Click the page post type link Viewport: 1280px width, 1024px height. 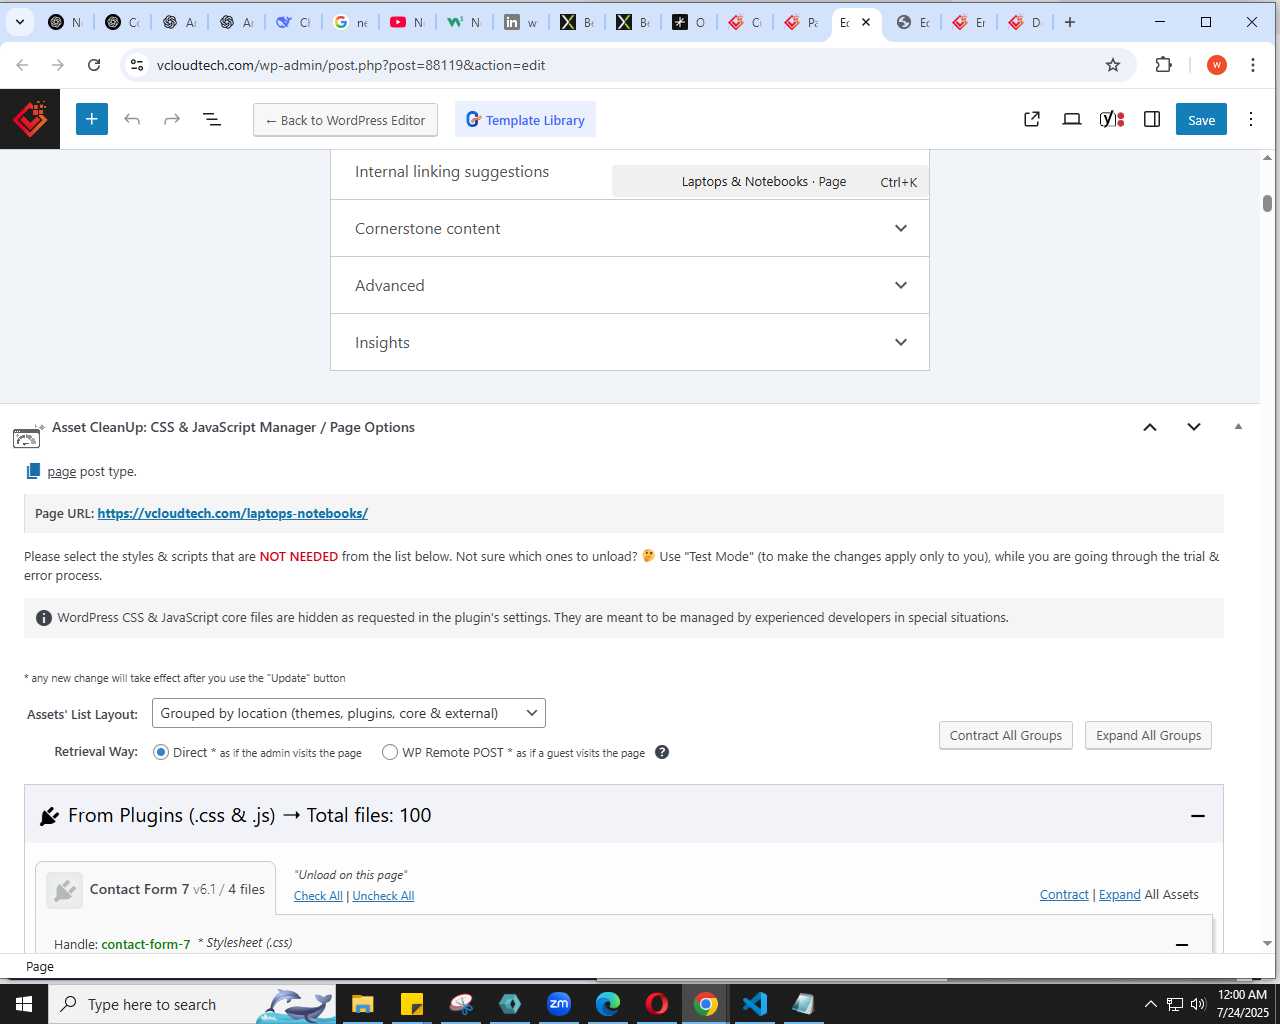pyautogui.click(x=62, y=472)
